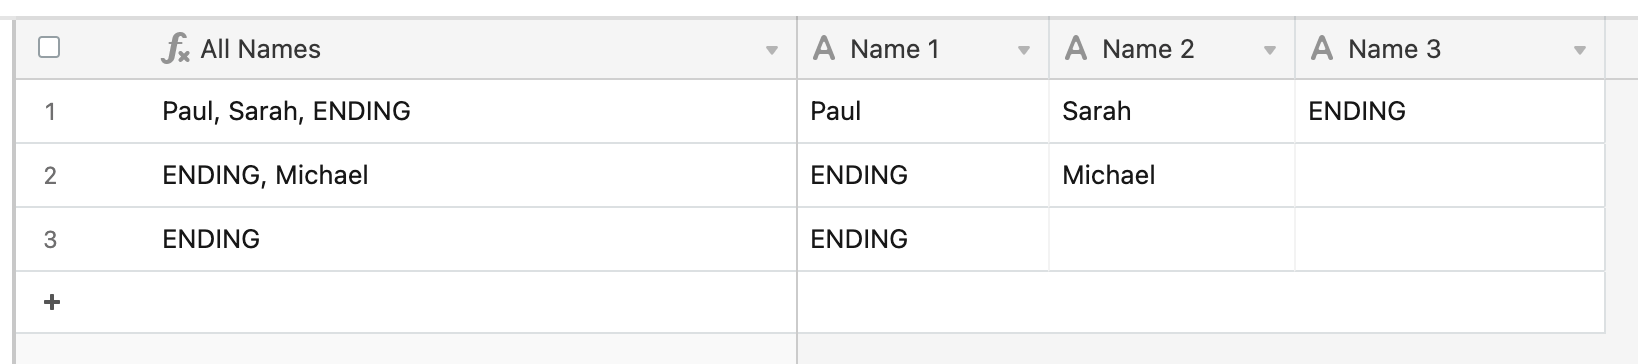Click the text field icon for Name 2
The image size is (1638, 364).
pos(1076,48)
